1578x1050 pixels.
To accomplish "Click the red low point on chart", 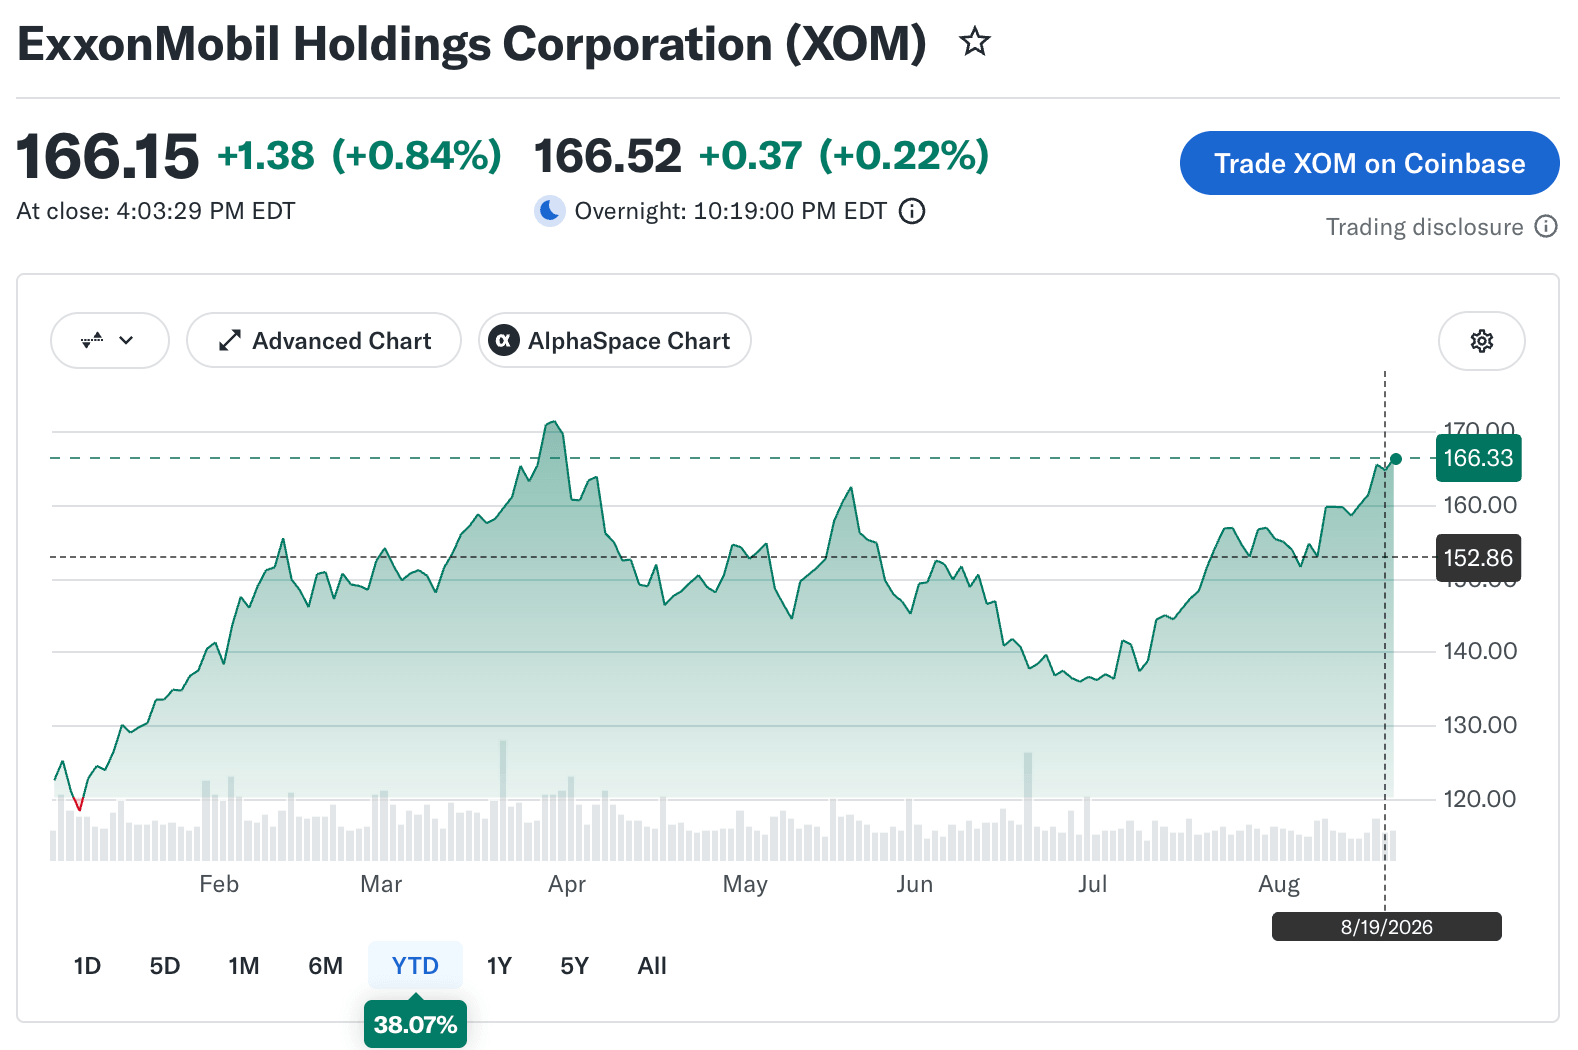I will [x=79, y=805].
